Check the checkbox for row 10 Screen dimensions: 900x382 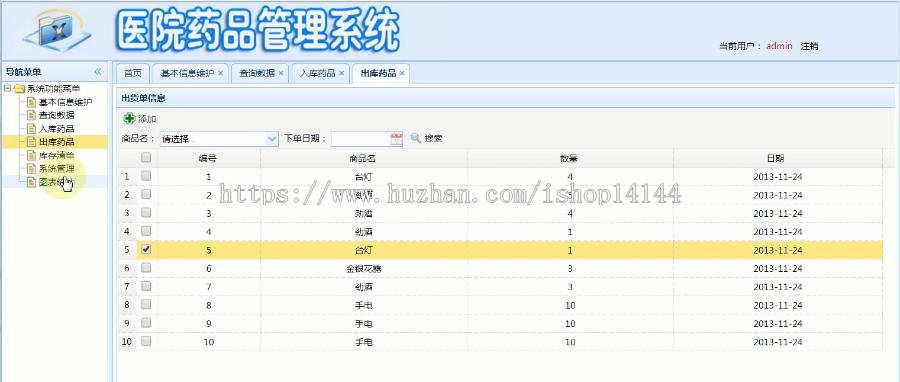[x=146, y=341]
